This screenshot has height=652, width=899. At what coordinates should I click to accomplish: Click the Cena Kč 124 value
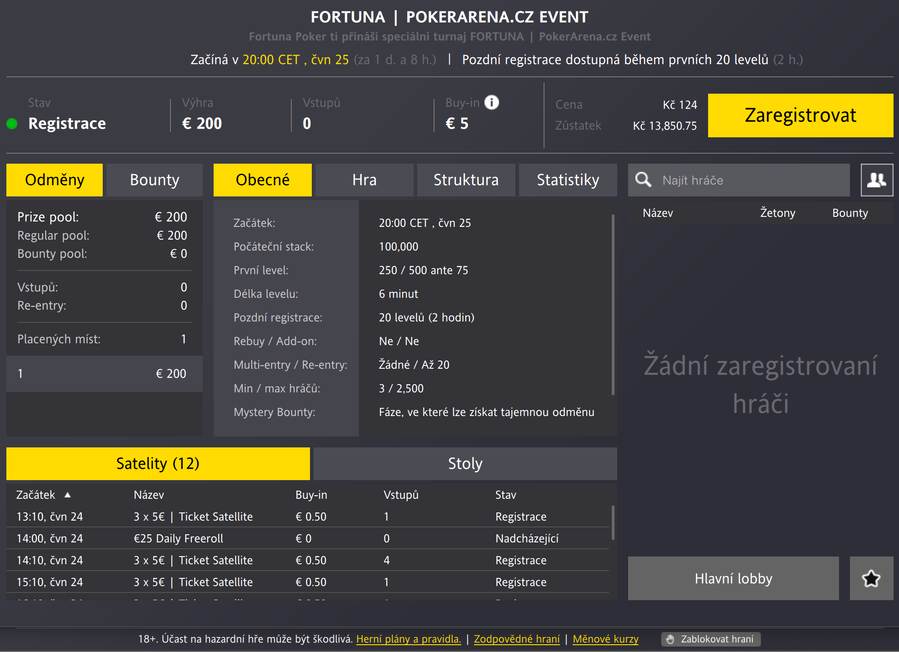[x=679, y=105]
